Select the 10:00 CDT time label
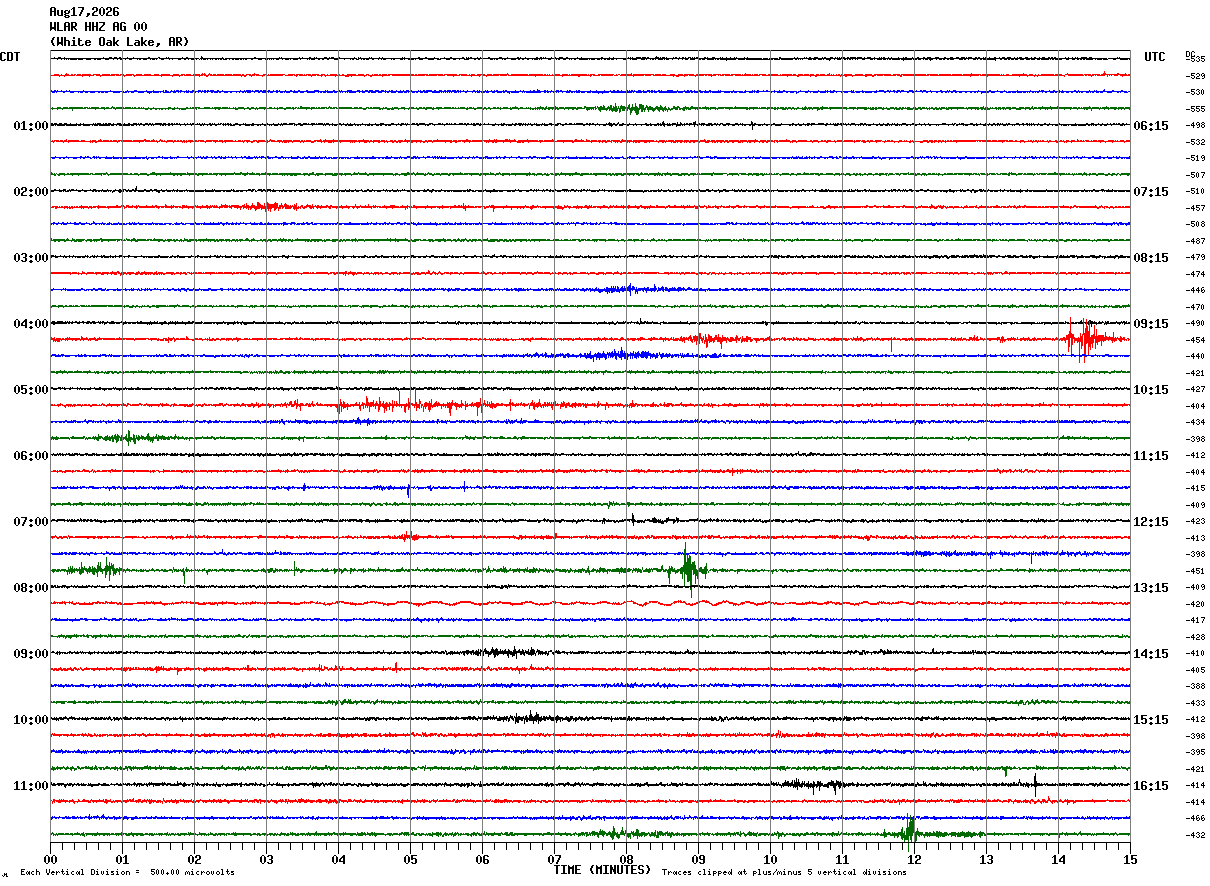Viewport: 1210px width, 886px height. coord(30,720)
